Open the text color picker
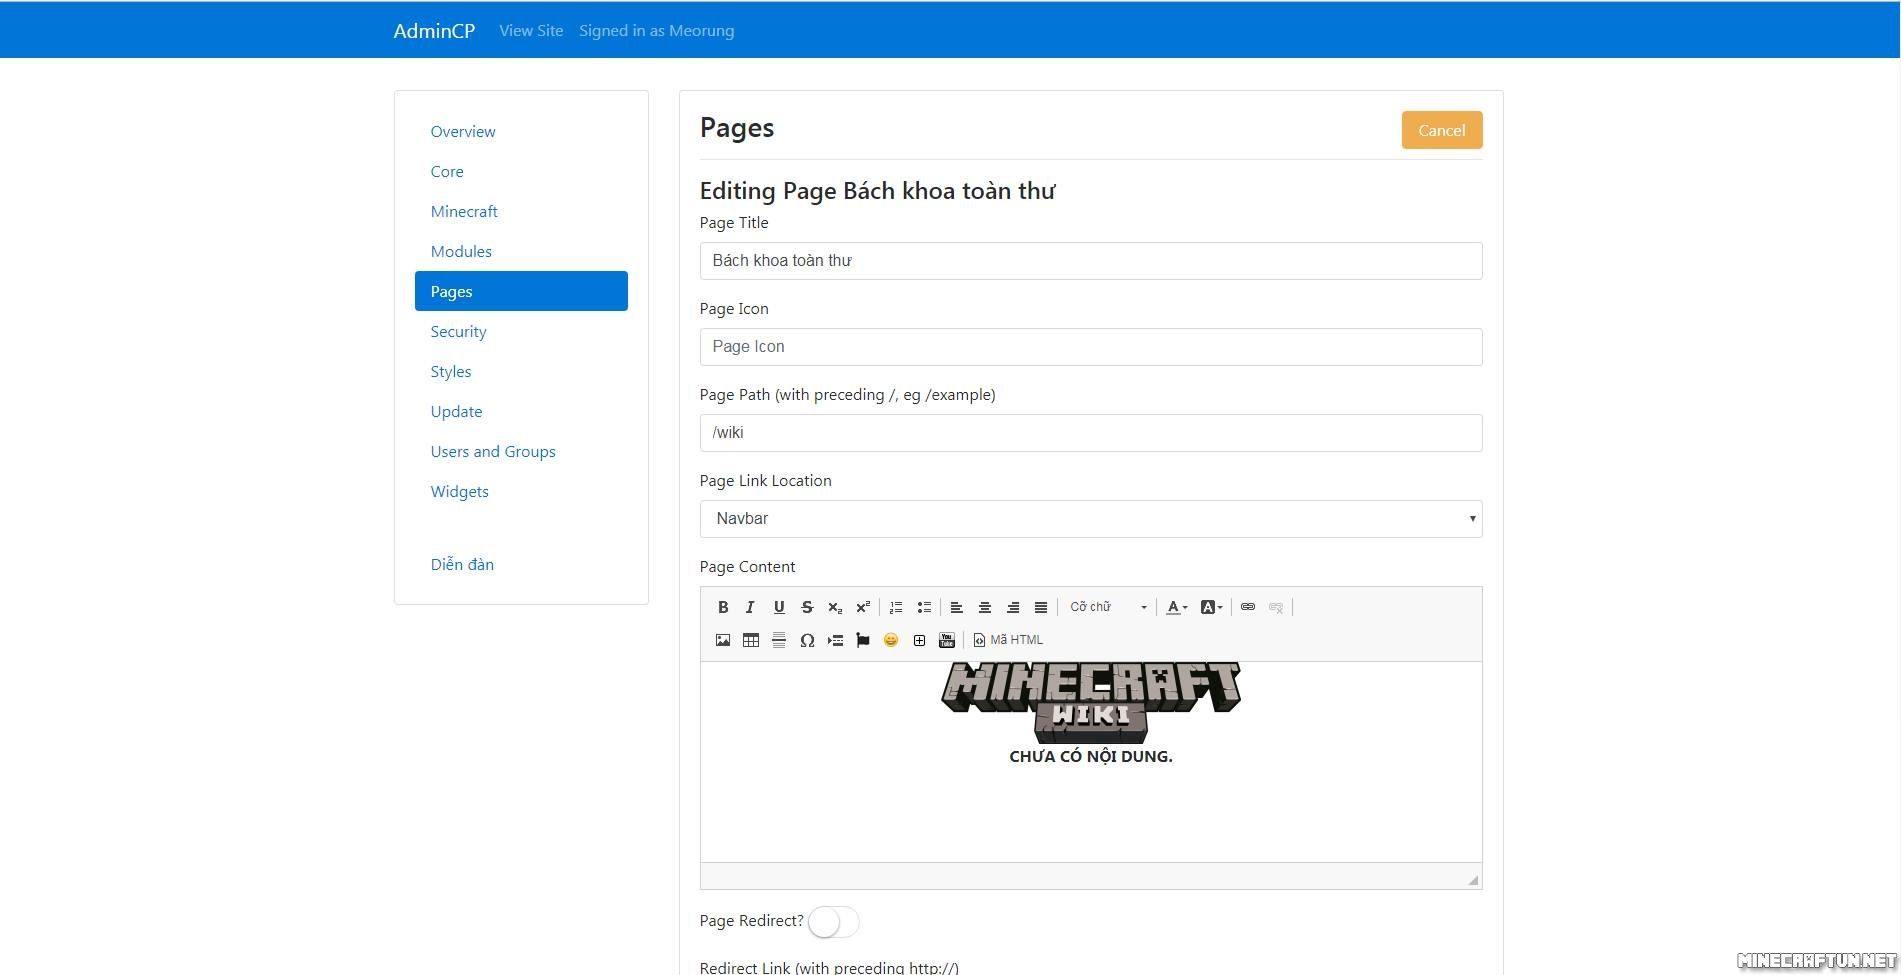Image resolution: width=1901 pixels, height=975 pixels. (1177, 607)
